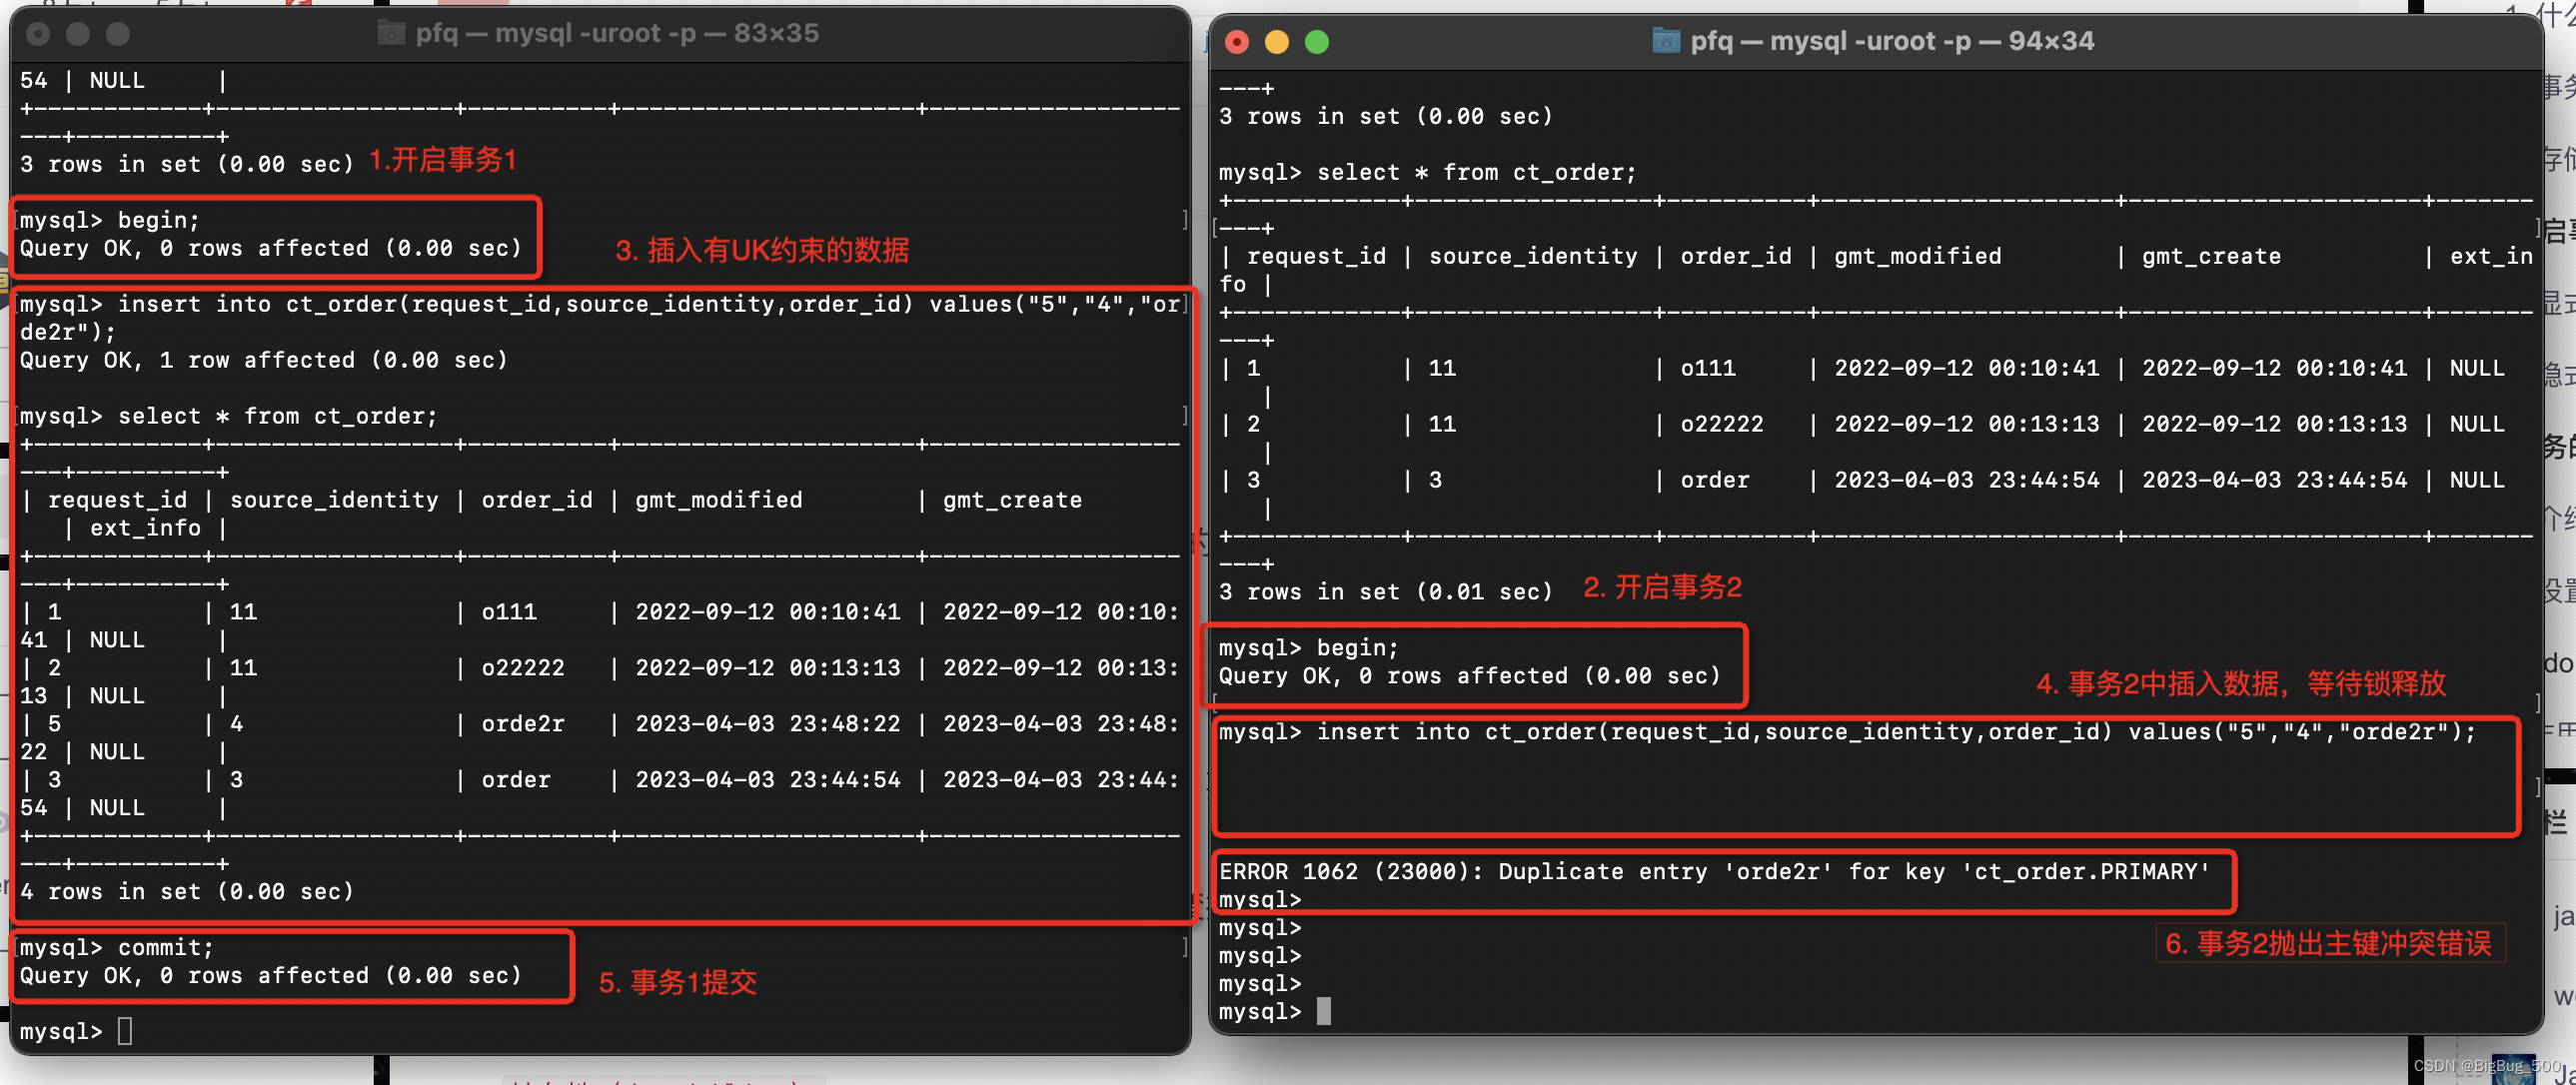Click 'gmt_create' header in right terminal
The image size is (2576, 1085).
point(2211,256)
